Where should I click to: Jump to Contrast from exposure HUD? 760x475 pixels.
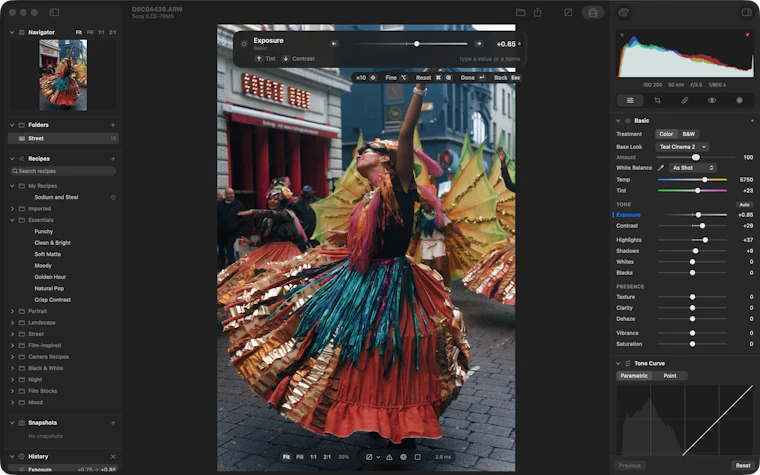(299, 59)
